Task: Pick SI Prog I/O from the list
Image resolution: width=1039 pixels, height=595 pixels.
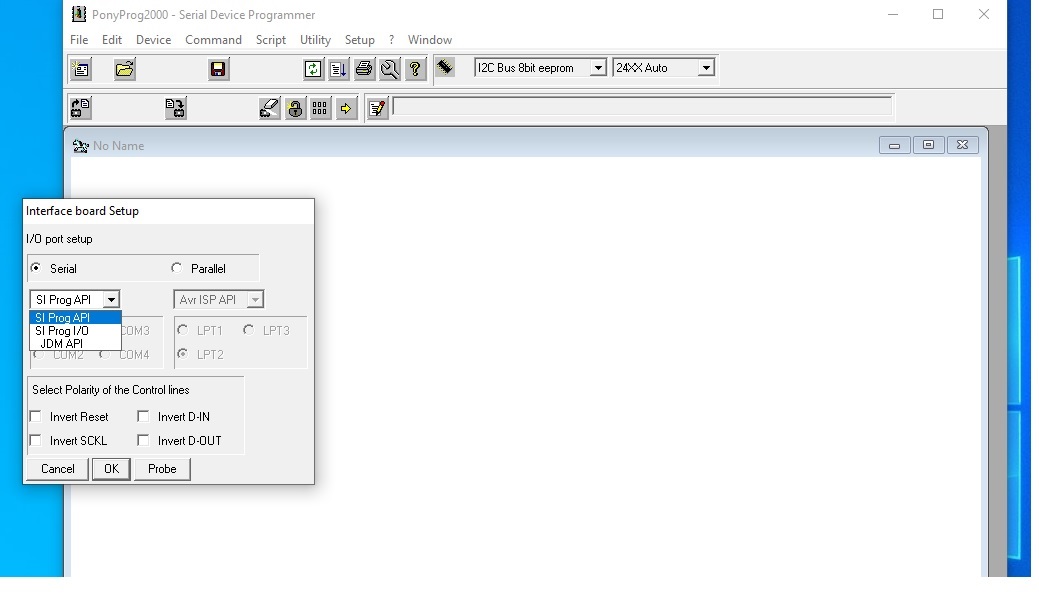Action: 76,331
